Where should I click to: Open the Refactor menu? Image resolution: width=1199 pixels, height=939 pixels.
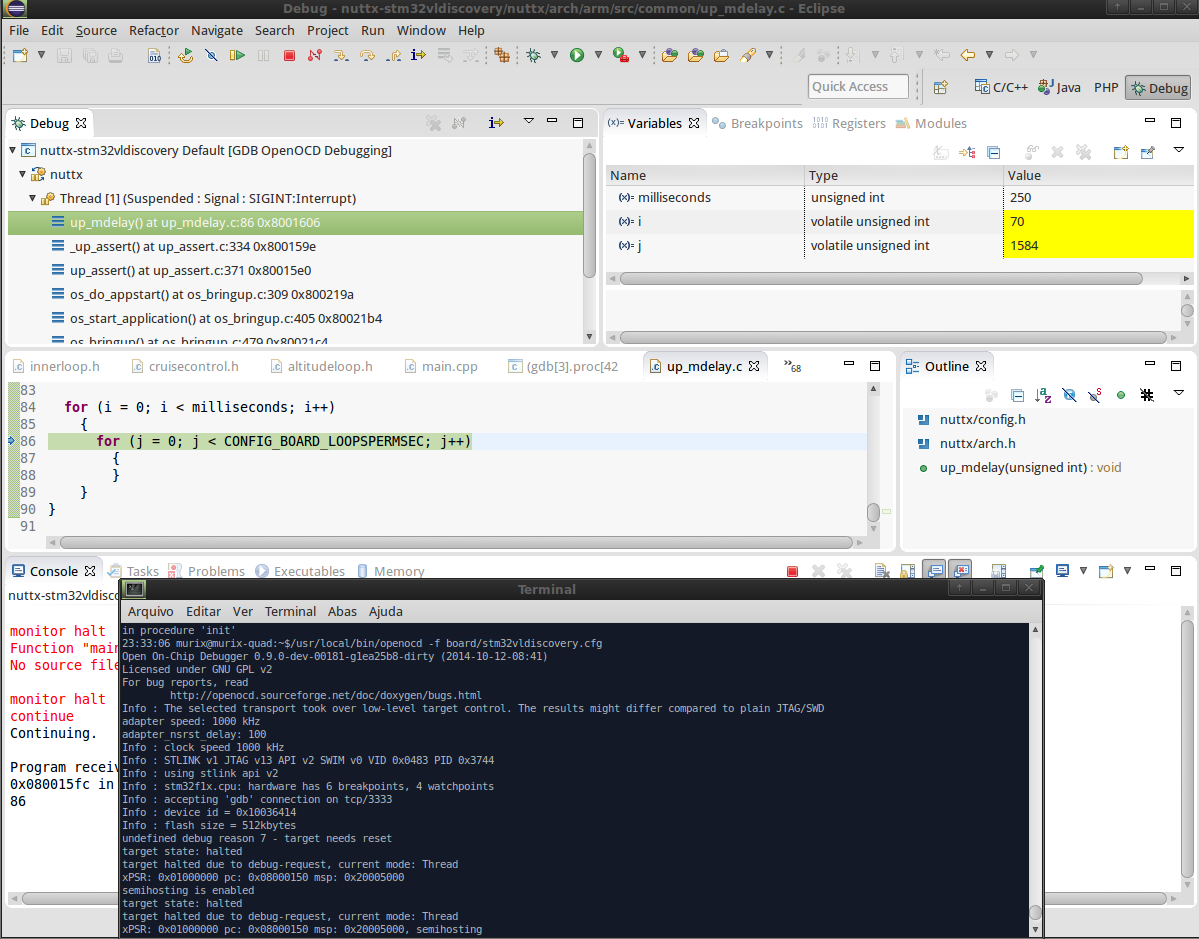click(x=154, y=31)
